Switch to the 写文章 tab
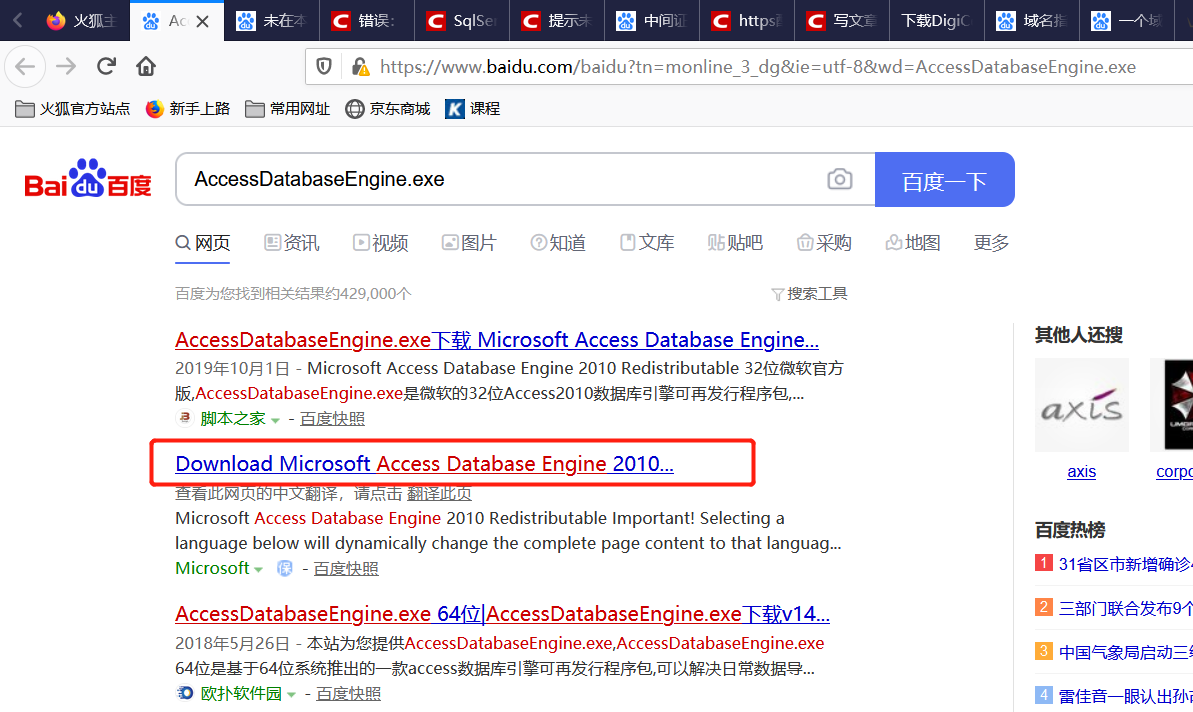Screen dimensions: 1193x712 point(842,21)
